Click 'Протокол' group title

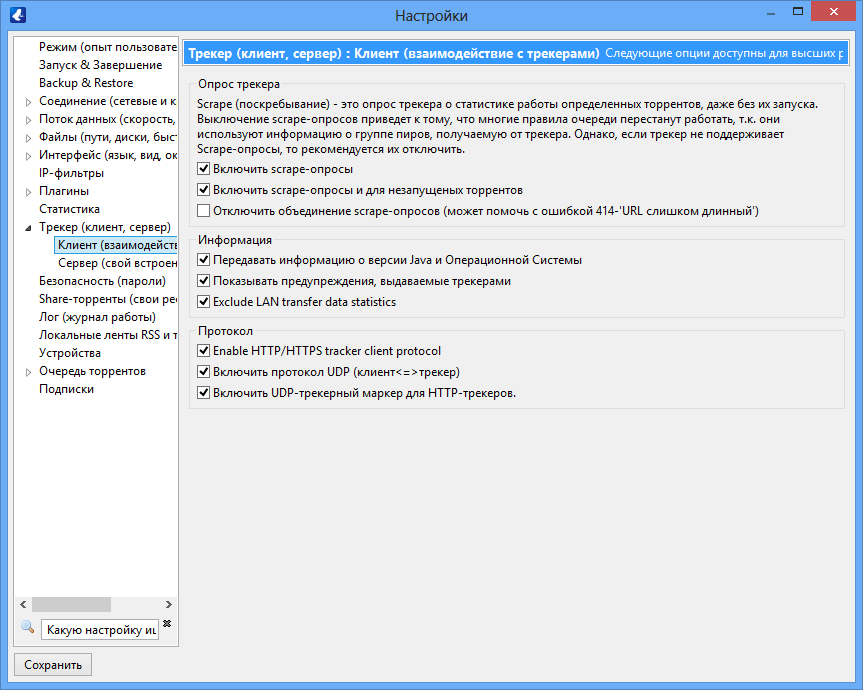(226, 331)
